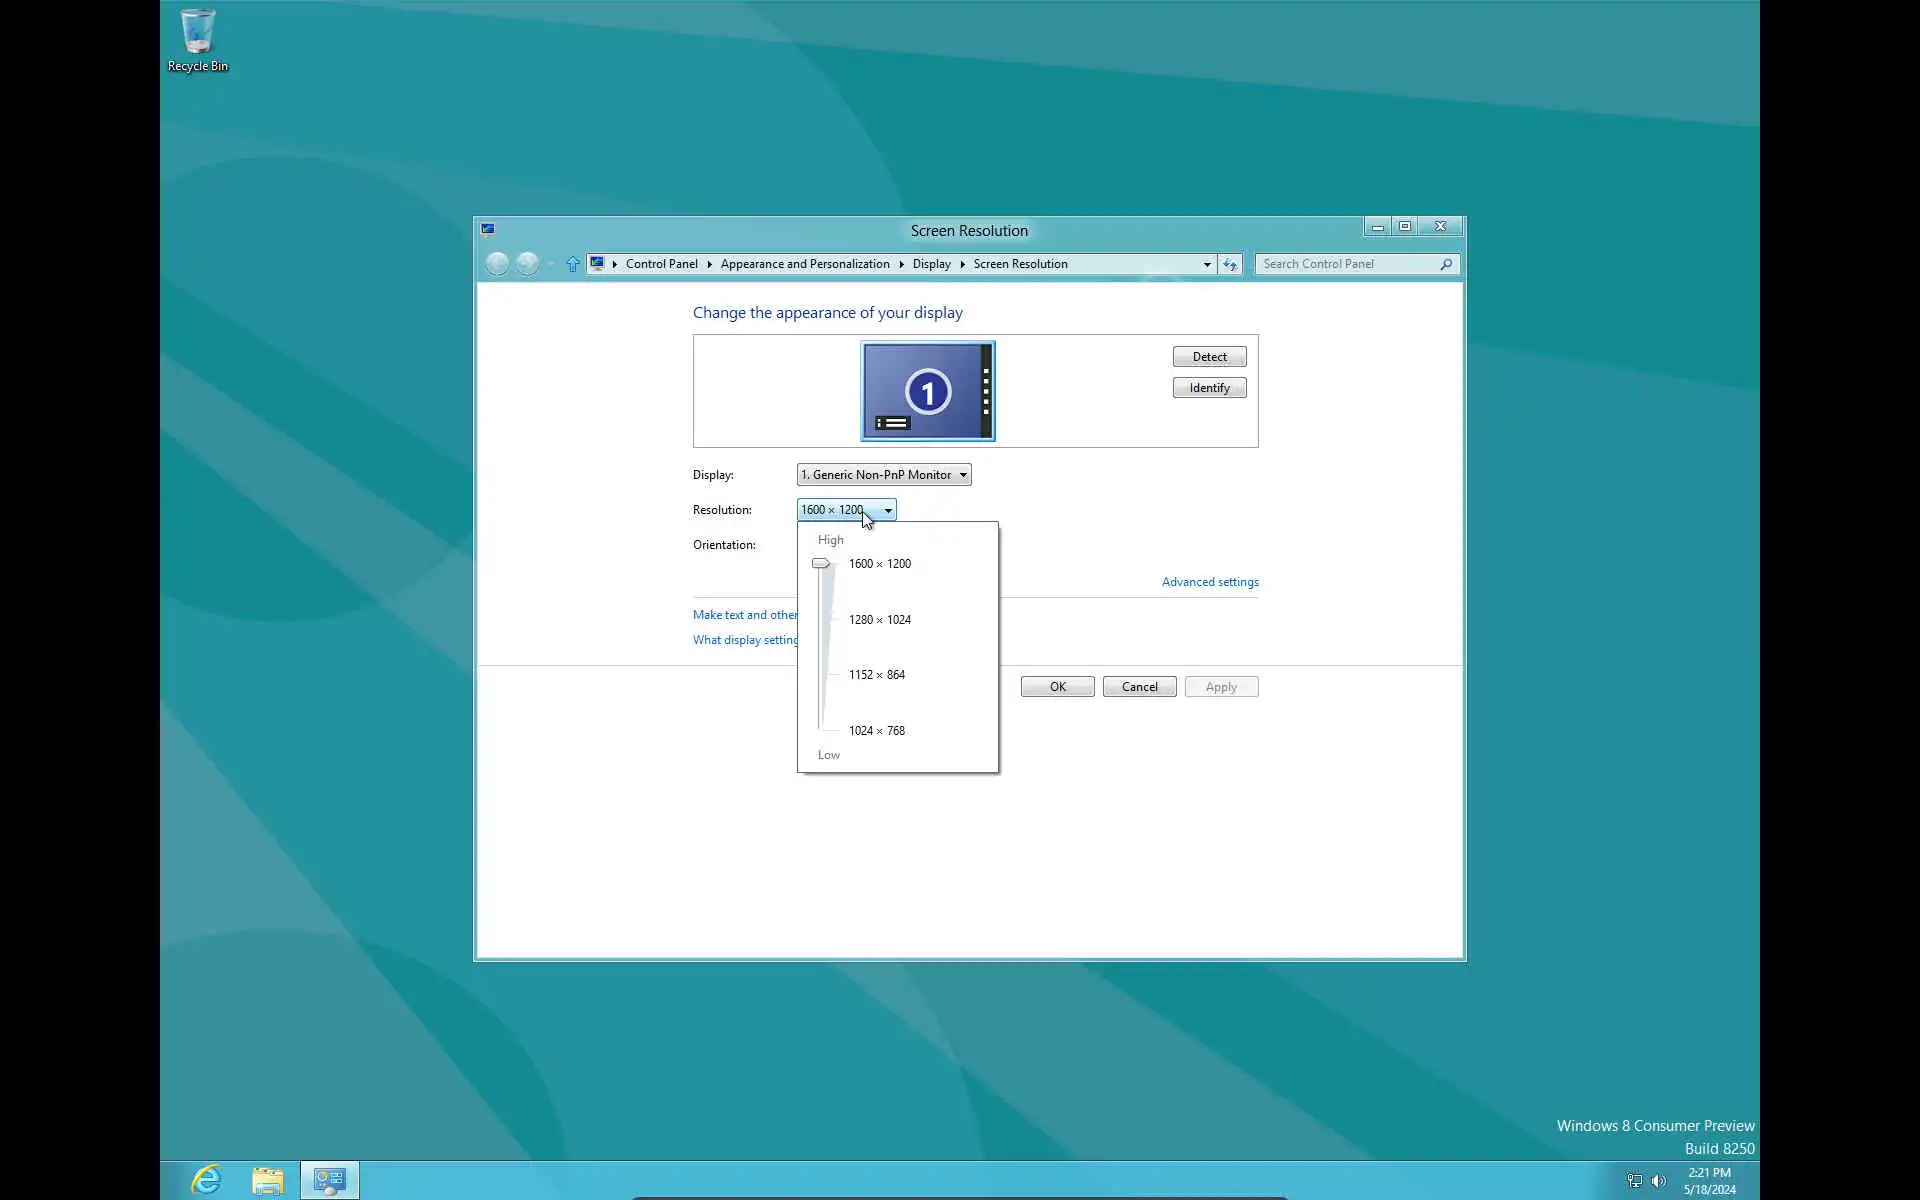Expand the address bar history arrow
The image size is (1920, 1200).
click(1207, 264)
